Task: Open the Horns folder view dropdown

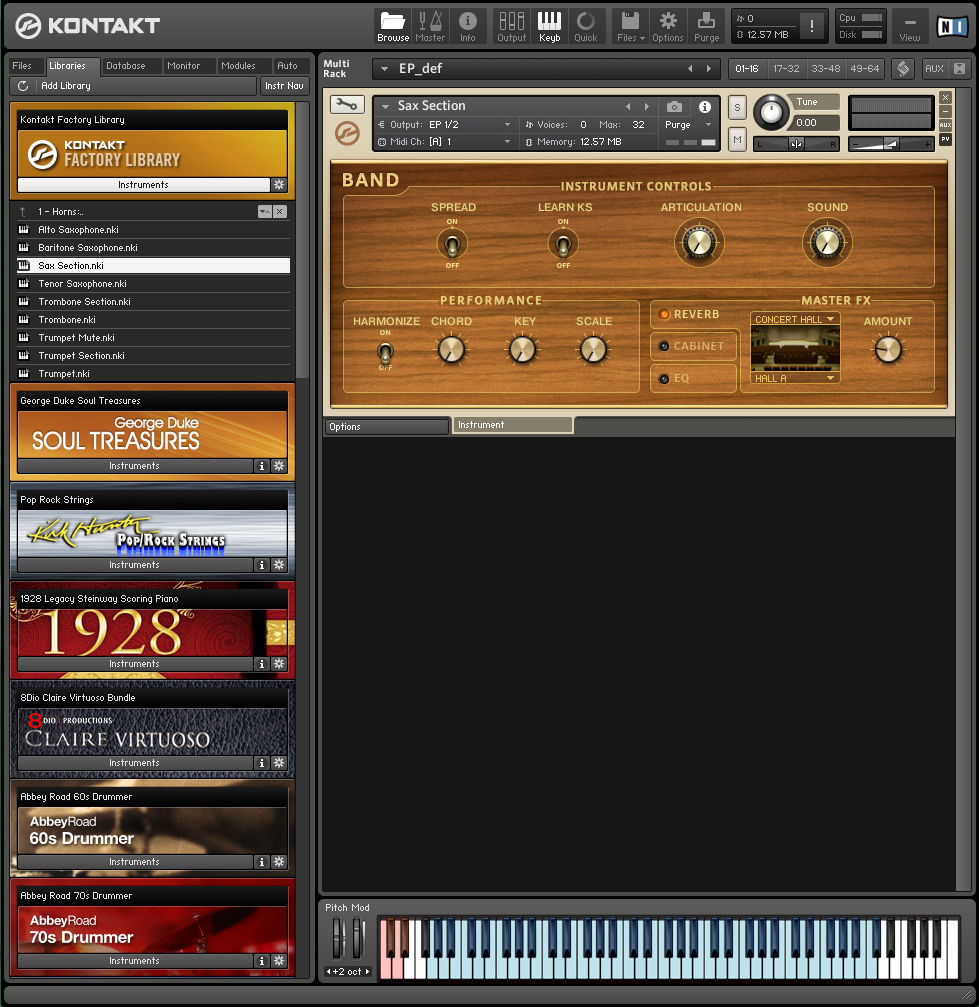Action: coord(264,211)
